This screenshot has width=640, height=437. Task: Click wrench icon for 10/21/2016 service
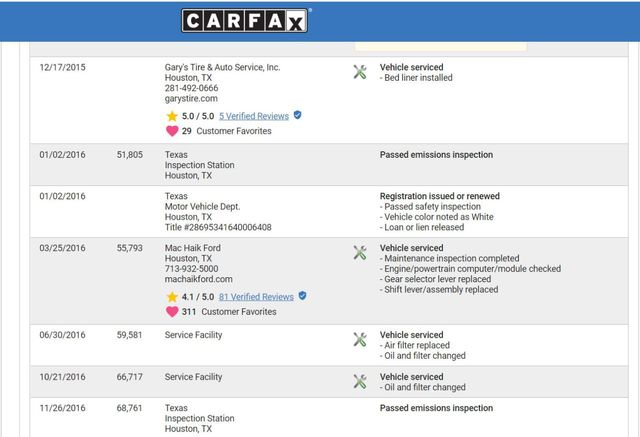click(360, 382)
